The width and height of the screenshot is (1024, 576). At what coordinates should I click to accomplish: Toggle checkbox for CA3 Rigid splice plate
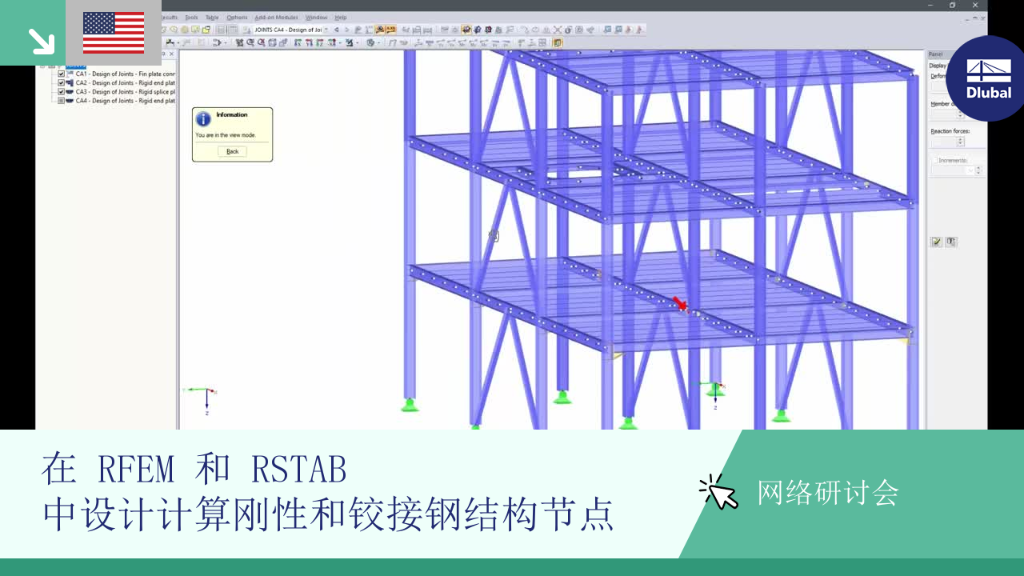click(61, 92)
